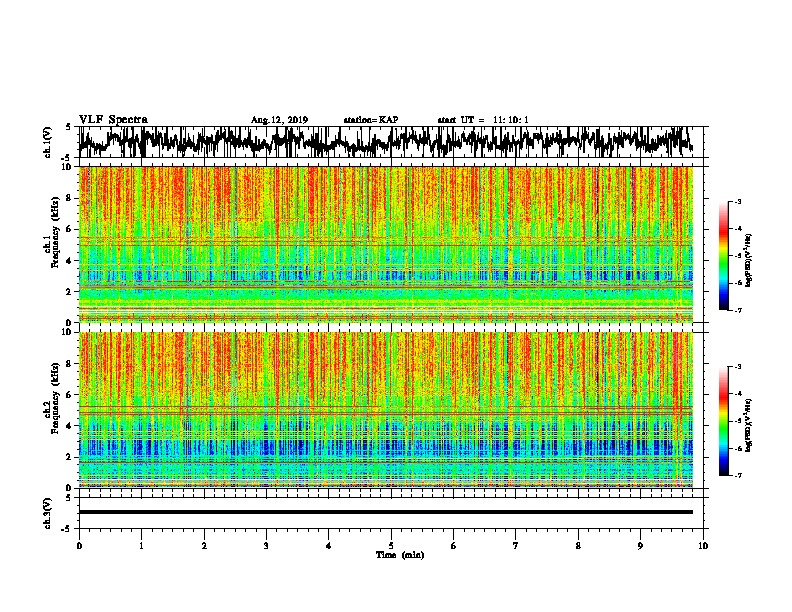Click time axis tick label "3"
Image resolution: width=792 pixels, height=612 pixels.
click(x=266, y=546)
